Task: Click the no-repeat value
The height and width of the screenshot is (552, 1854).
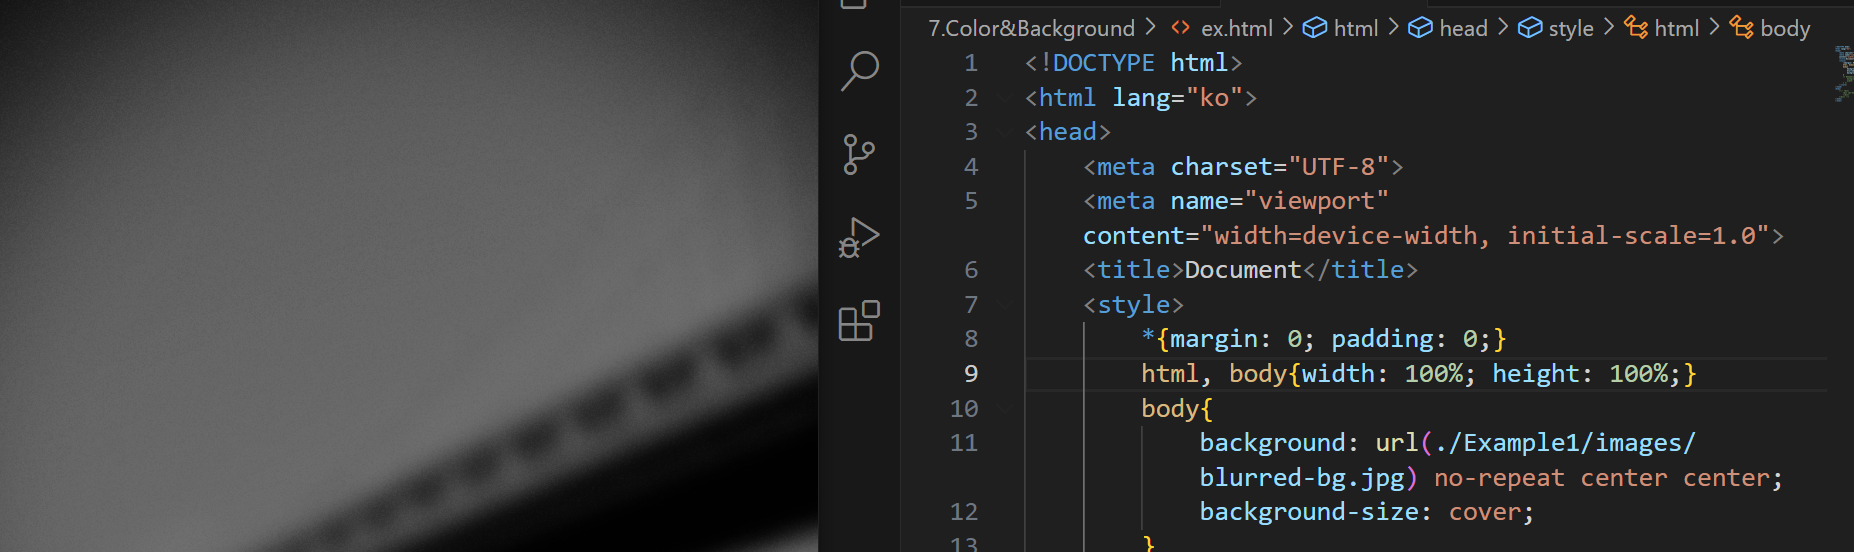Action: [x=1499, y=478]
